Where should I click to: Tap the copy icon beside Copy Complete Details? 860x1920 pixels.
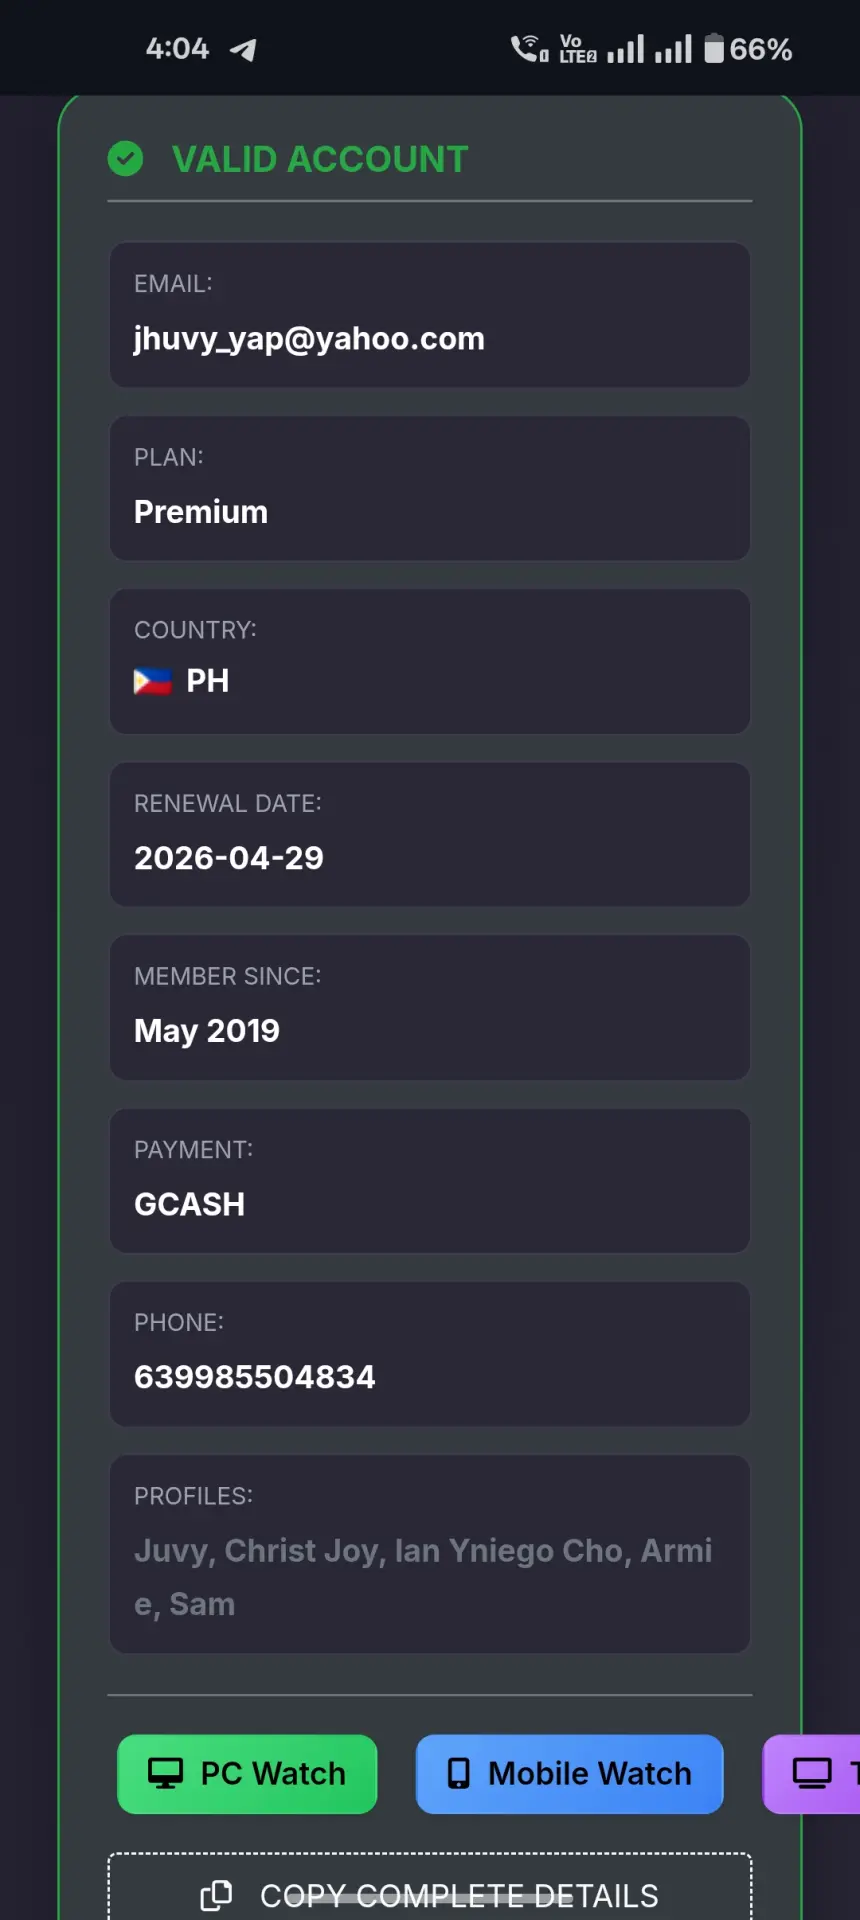pyautogui.click(x=216, y=1894)
